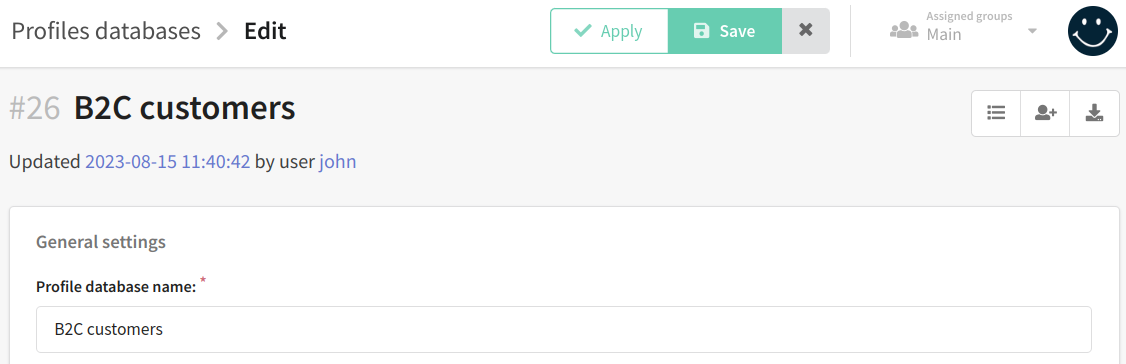Save the profile database
The height and width of the screenshot is (364, 1126).
pos(725,31)
